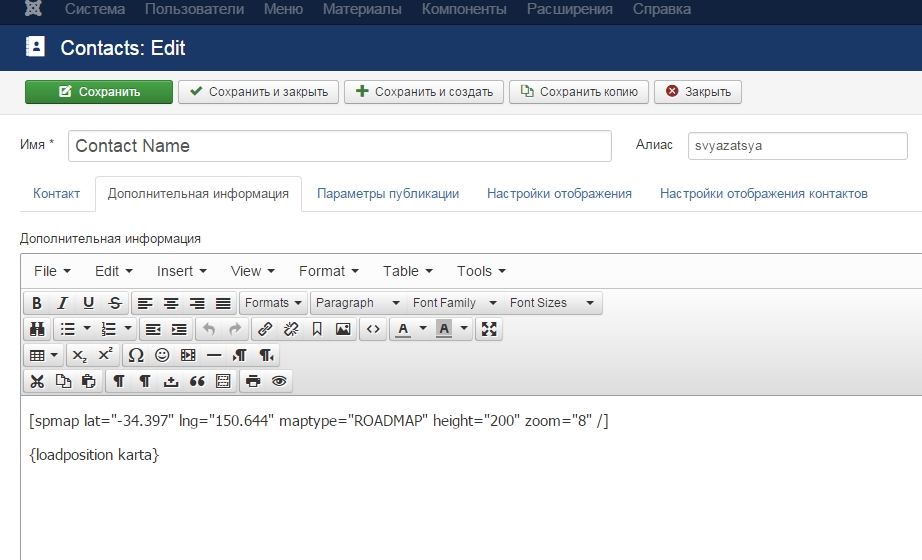Open the Formats dropdown
This screenshot has width=922, height=560.
[273, 303]
